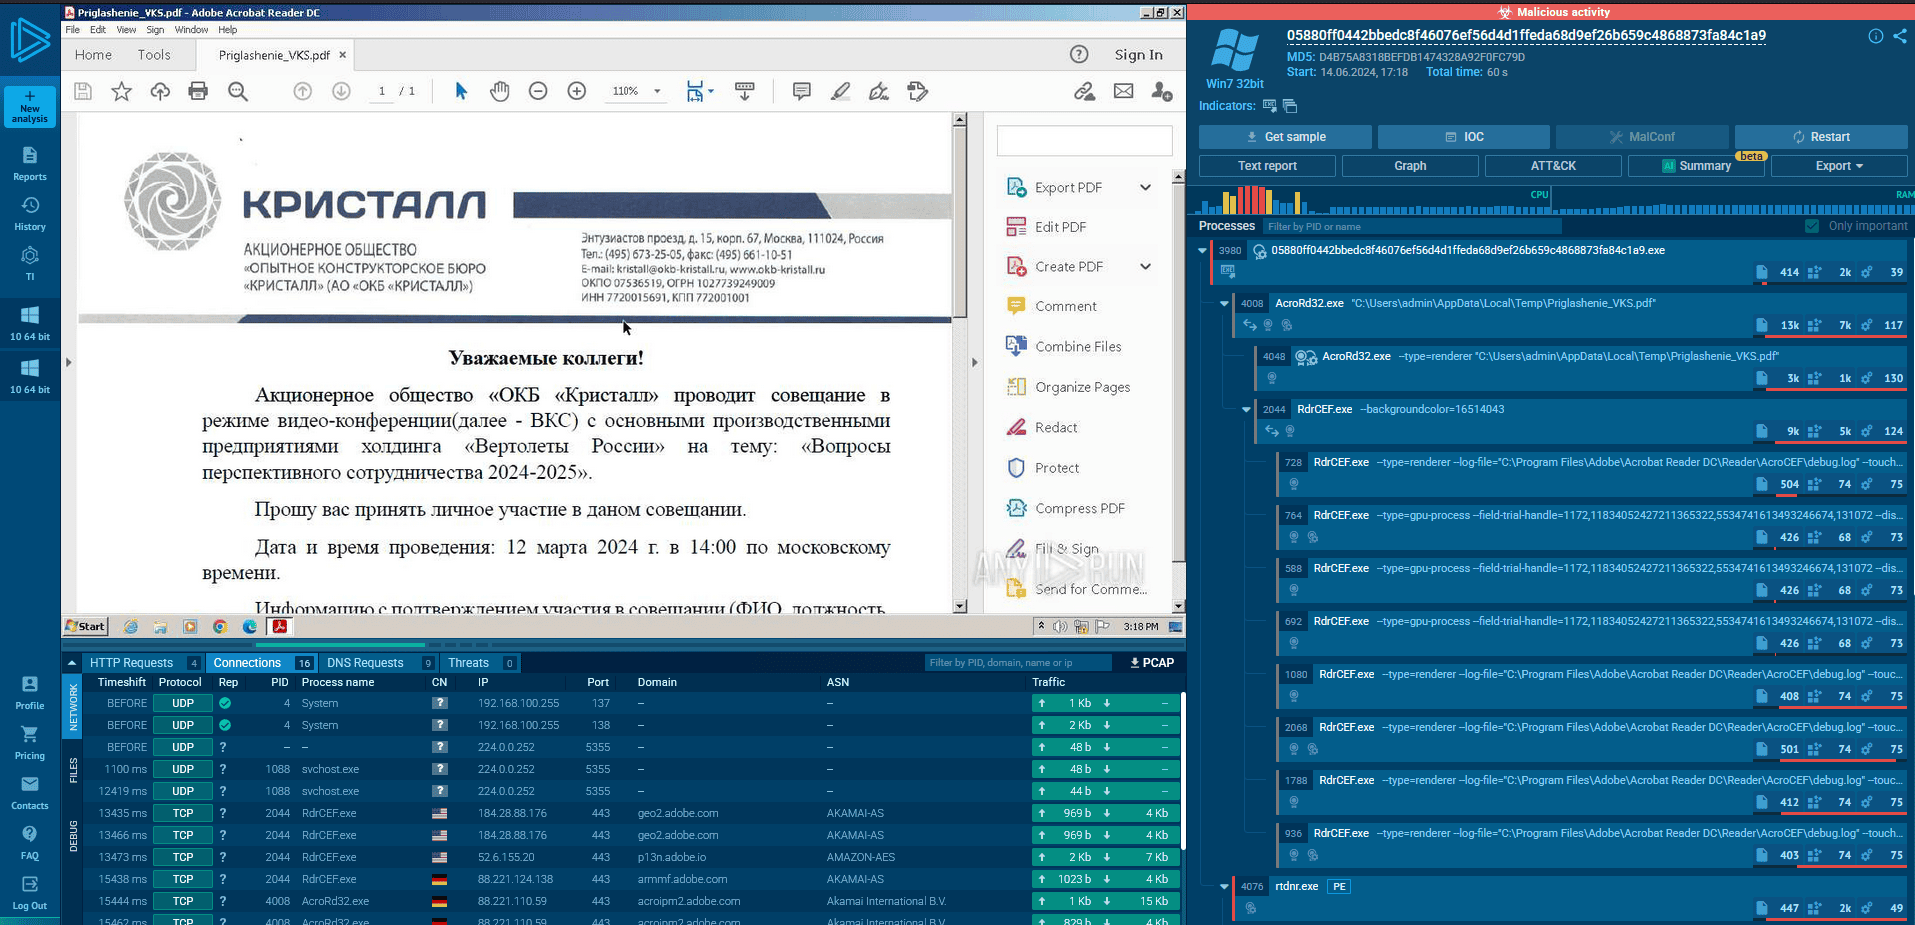Select the Acrobat bookmark star icon
This screenshot has width=1915, height=925.
(121, 91)
